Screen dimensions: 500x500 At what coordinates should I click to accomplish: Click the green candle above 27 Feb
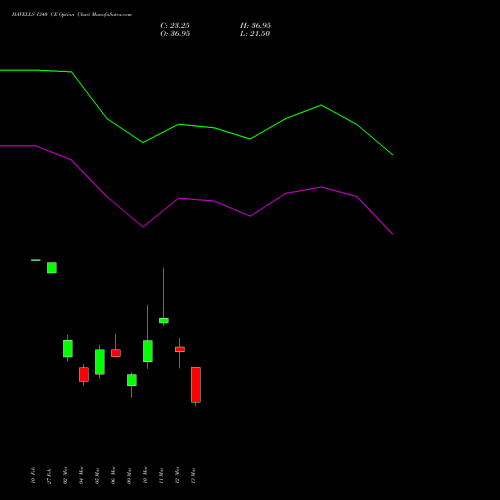52,268
